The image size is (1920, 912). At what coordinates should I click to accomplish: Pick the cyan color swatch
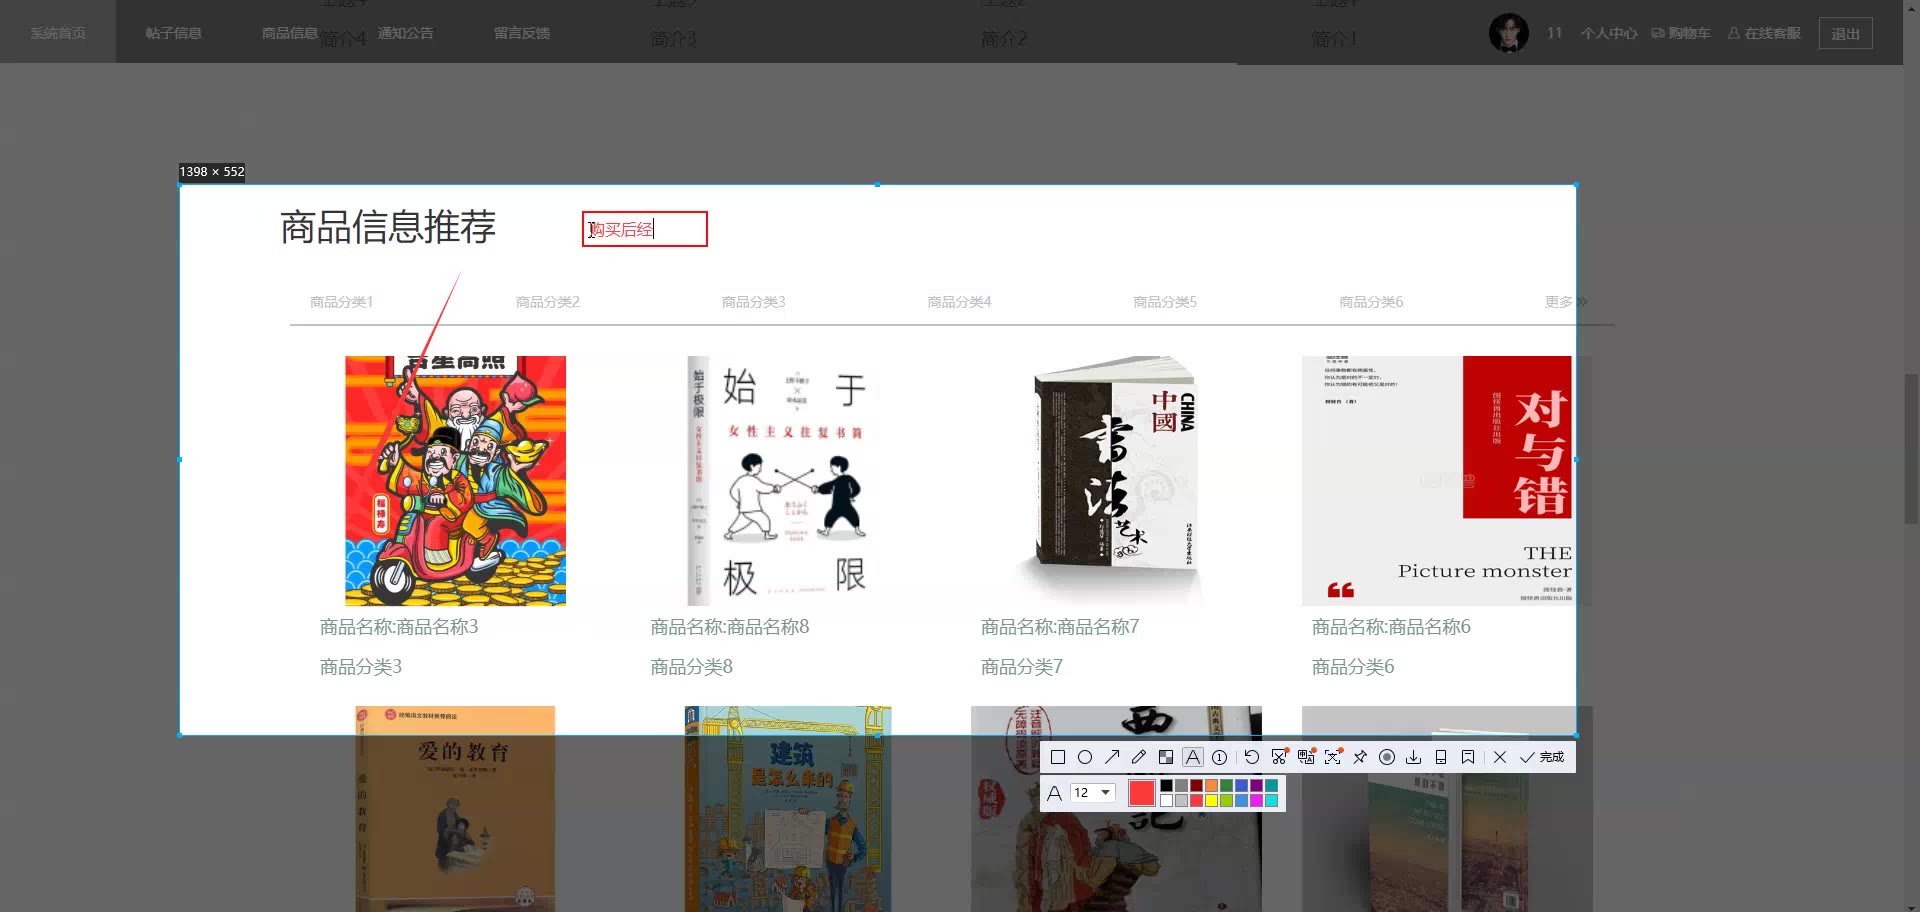click(1271, 800)
